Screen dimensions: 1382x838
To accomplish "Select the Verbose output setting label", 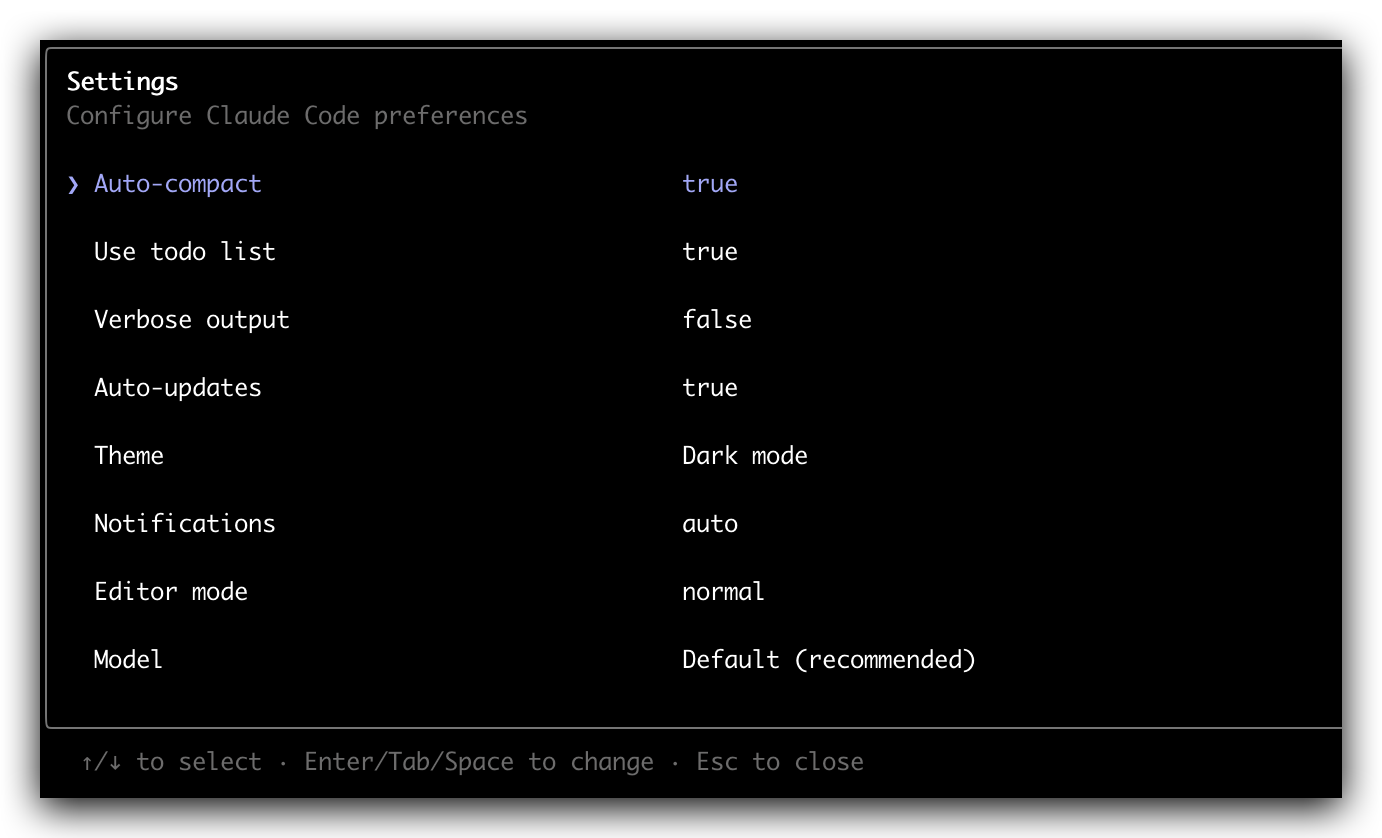I will [x=192, y=320].
